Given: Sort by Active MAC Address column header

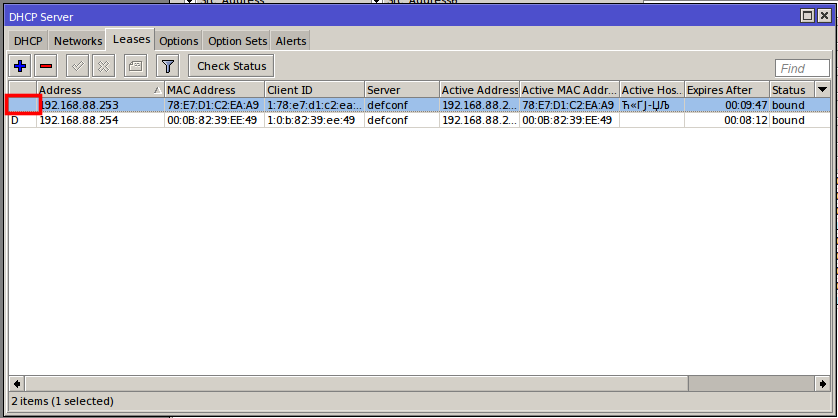Looking at the screenshot, I should click(x=570, y=90).
